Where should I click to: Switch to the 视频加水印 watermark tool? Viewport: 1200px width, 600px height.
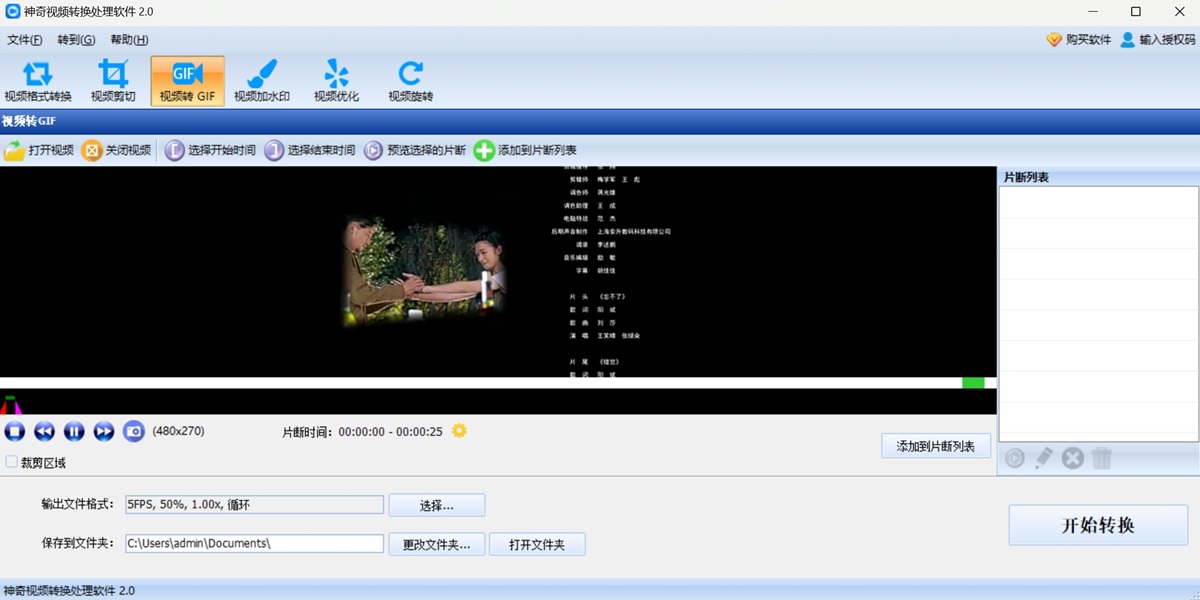click(261, 80)
